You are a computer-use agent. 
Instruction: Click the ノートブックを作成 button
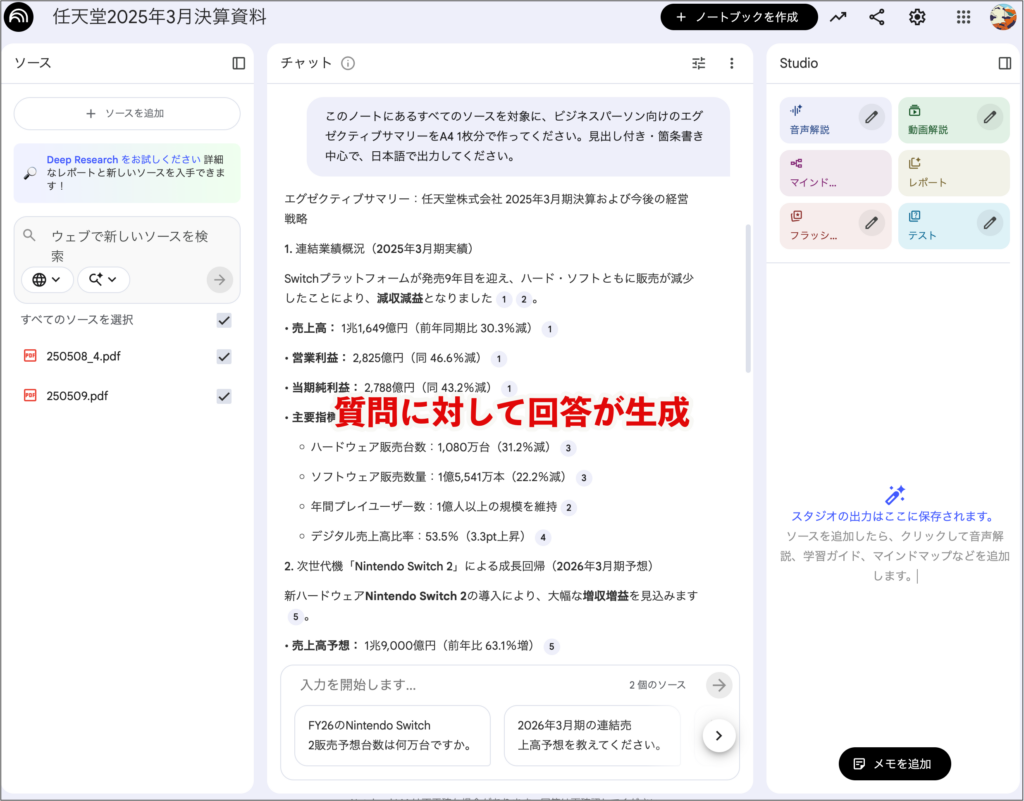738,17
